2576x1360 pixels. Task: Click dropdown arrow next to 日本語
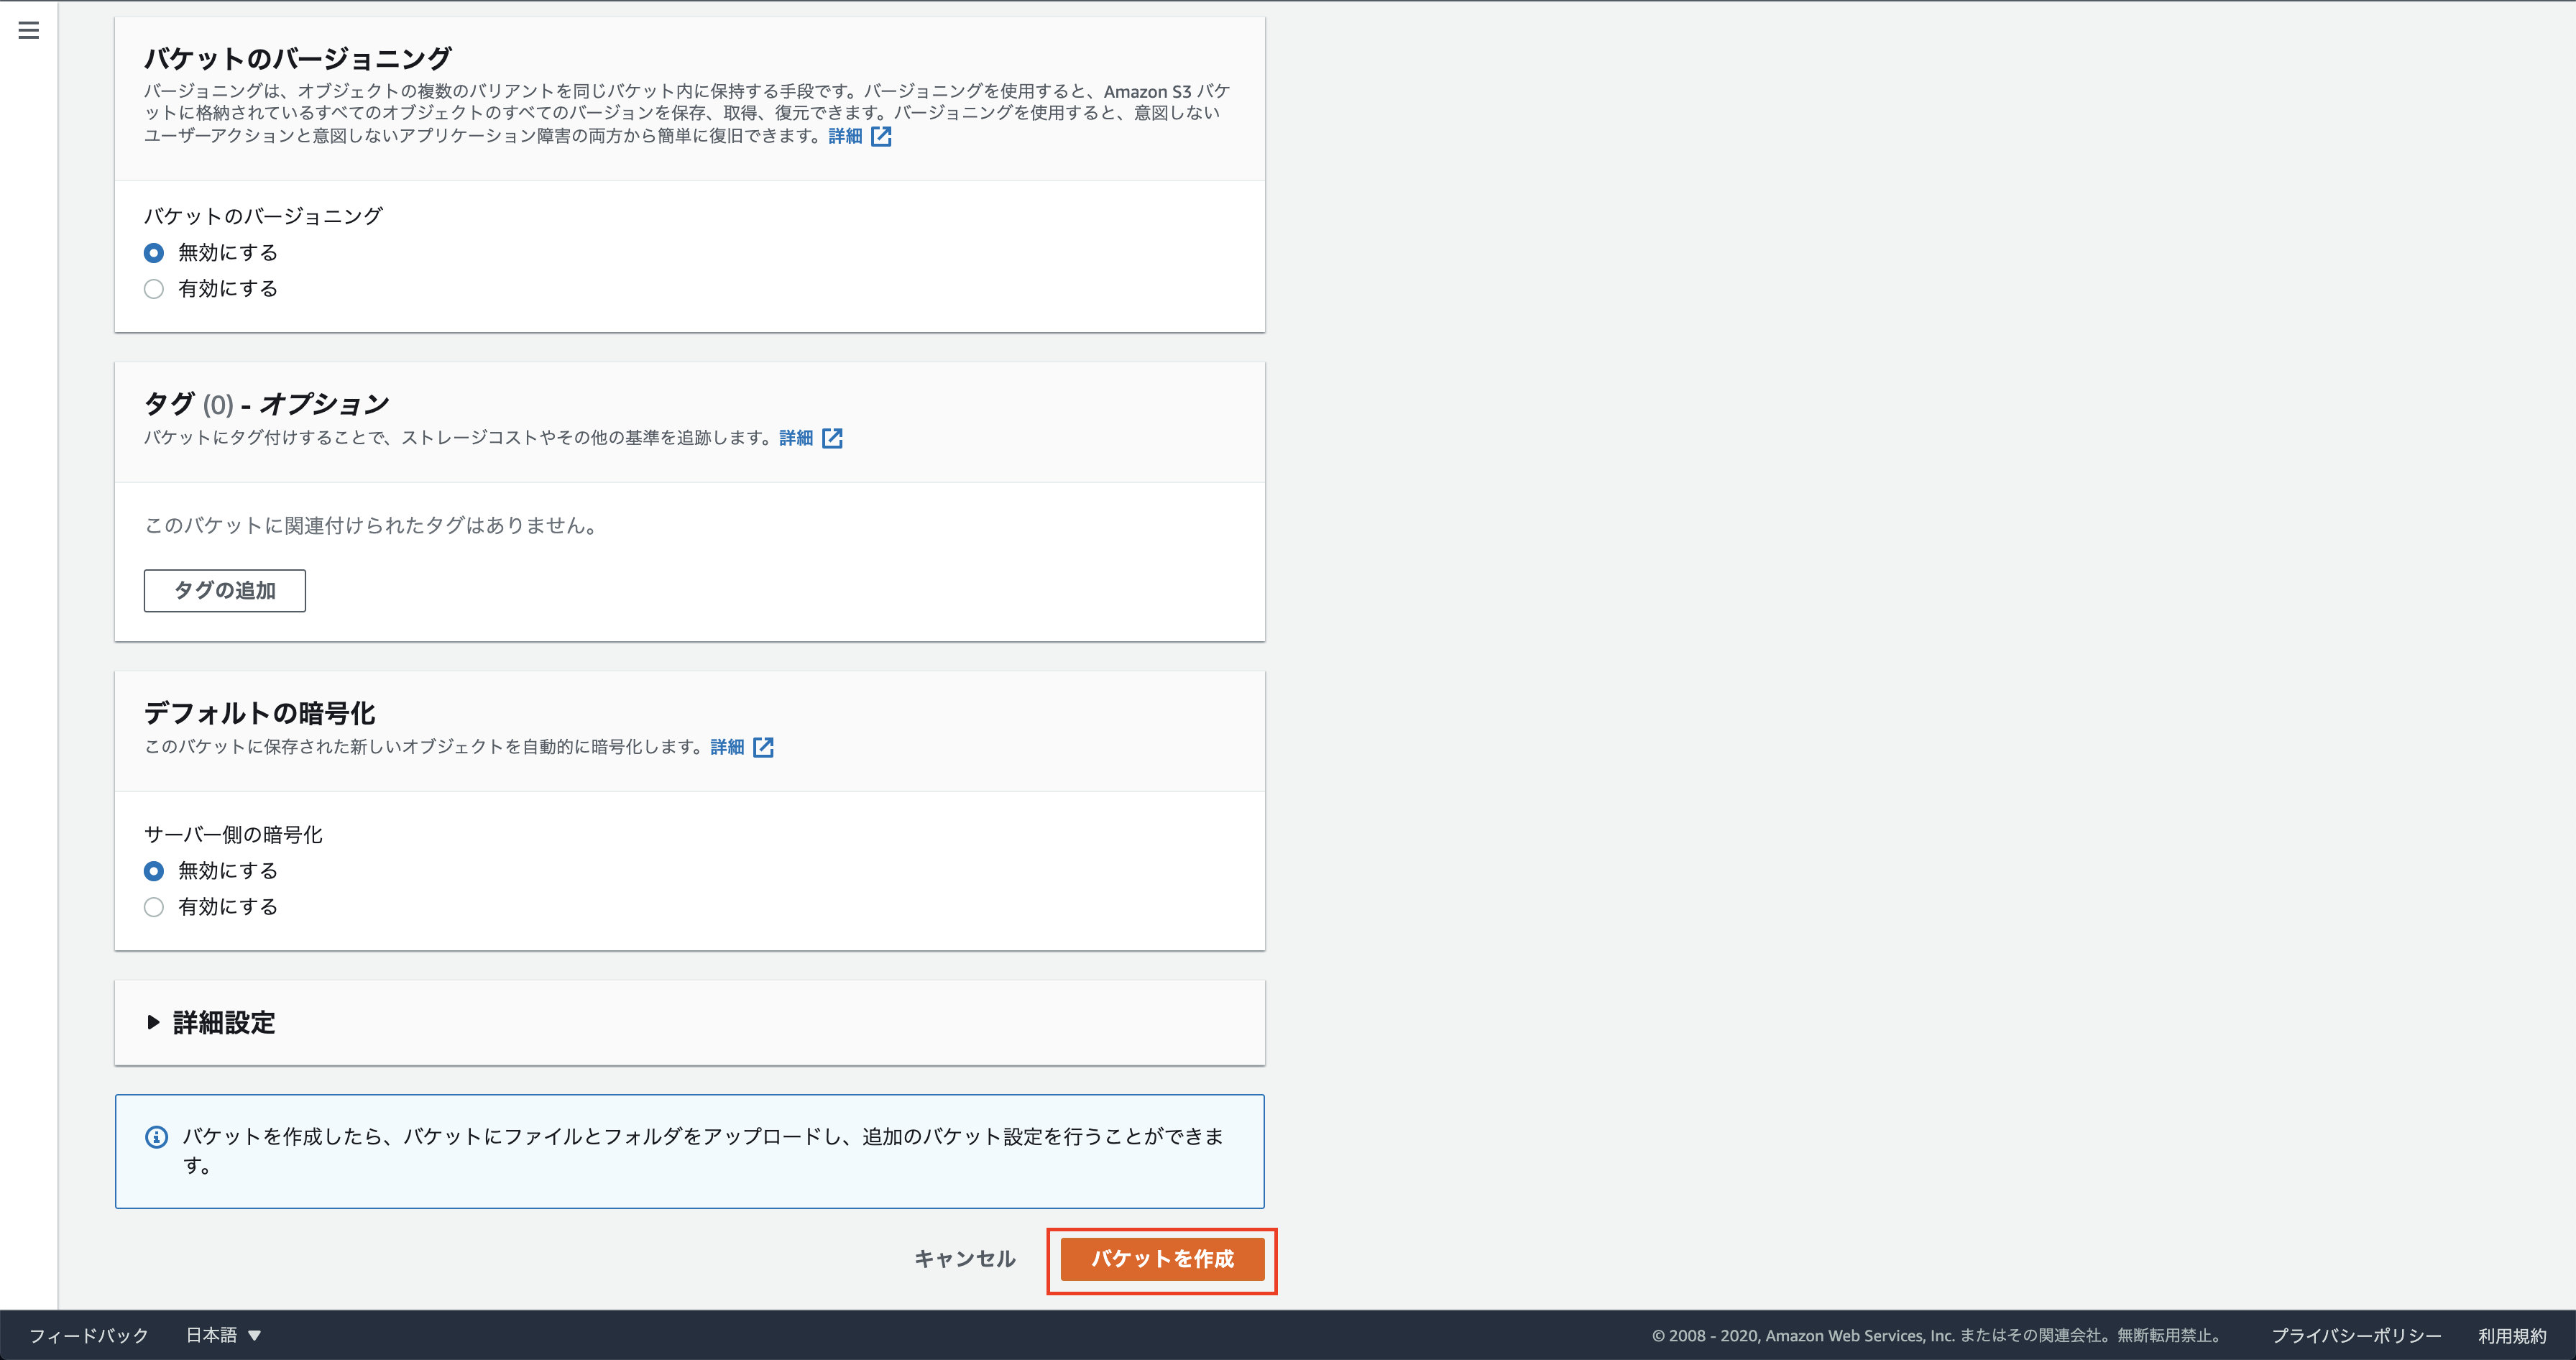255,1335
